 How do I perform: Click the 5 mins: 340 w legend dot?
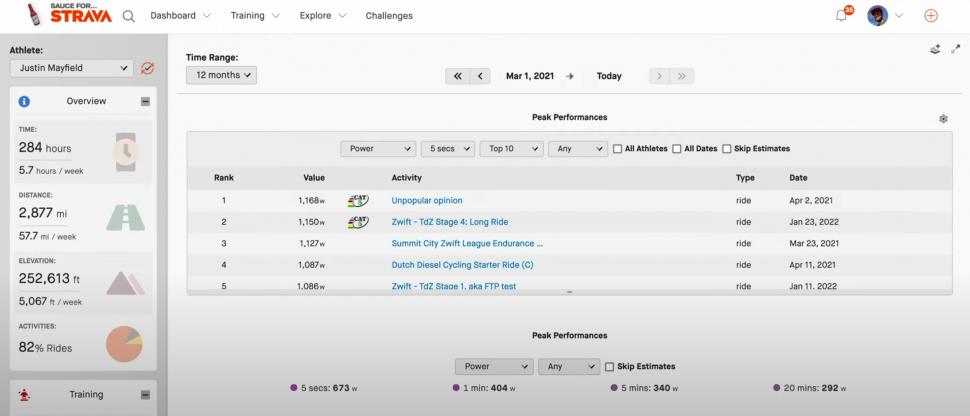tap(614, 388)
